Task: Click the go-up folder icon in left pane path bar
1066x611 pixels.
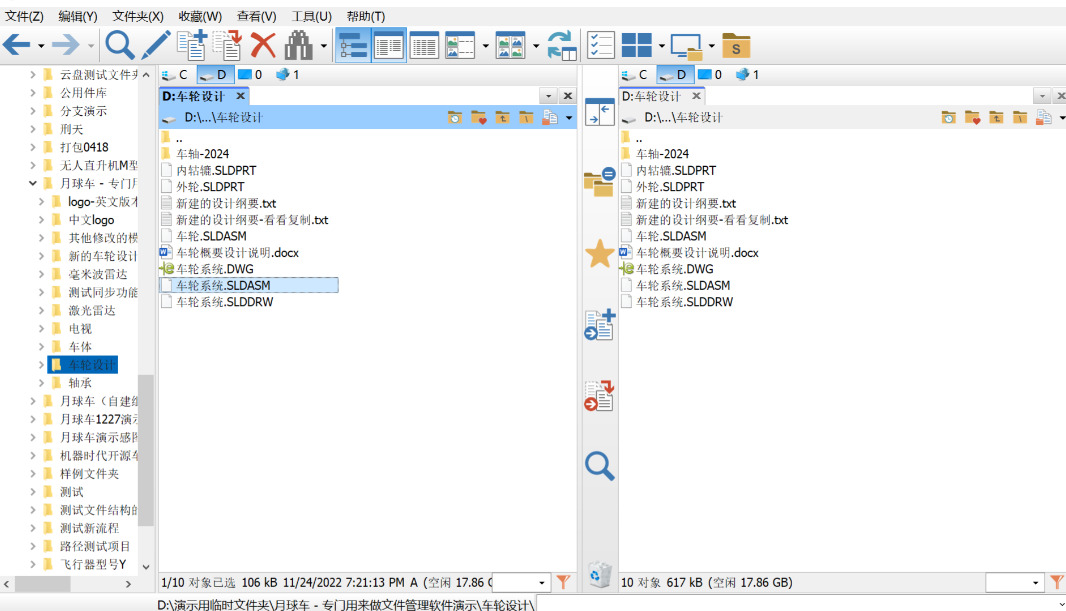Action: tap(502, 118)
